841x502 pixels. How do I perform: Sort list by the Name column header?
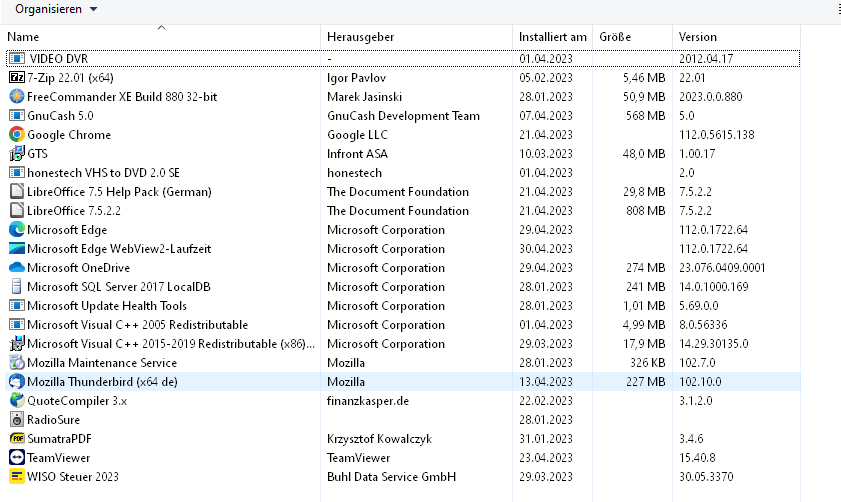click(162, 37)
